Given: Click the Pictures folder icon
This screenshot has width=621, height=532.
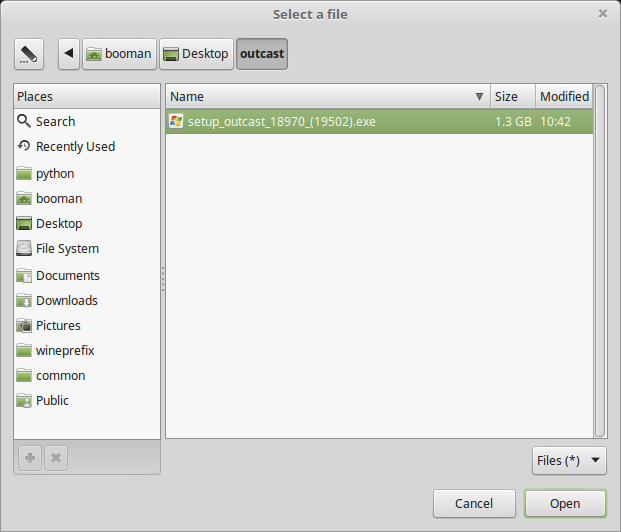Looking at the screenshot, I should (24, 326).
